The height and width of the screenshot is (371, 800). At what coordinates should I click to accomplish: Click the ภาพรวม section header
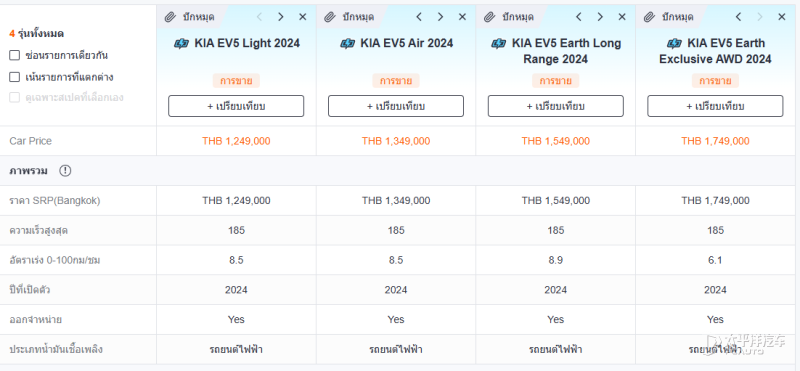click(x=29, y=171)
